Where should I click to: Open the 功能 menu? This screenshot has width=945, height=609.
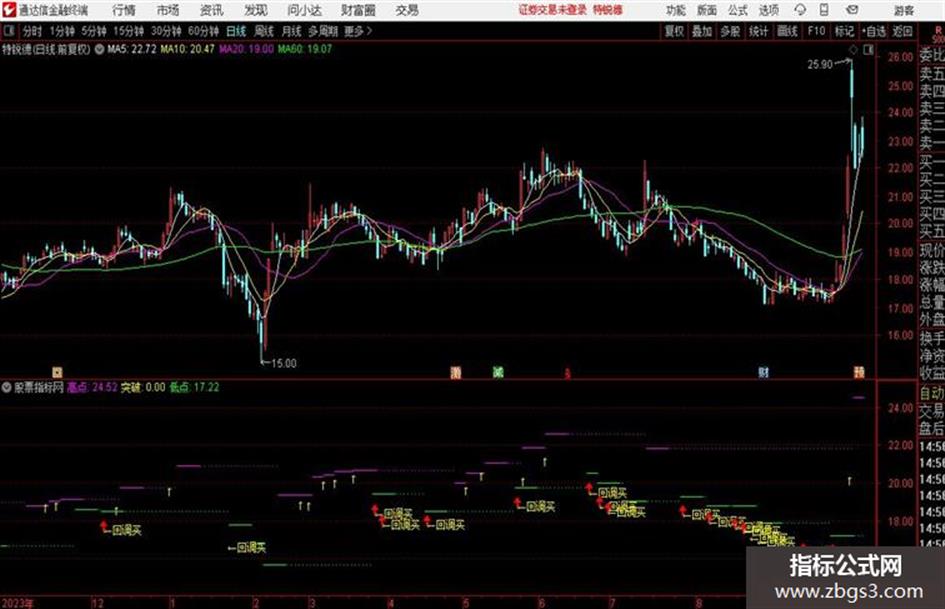676,10
